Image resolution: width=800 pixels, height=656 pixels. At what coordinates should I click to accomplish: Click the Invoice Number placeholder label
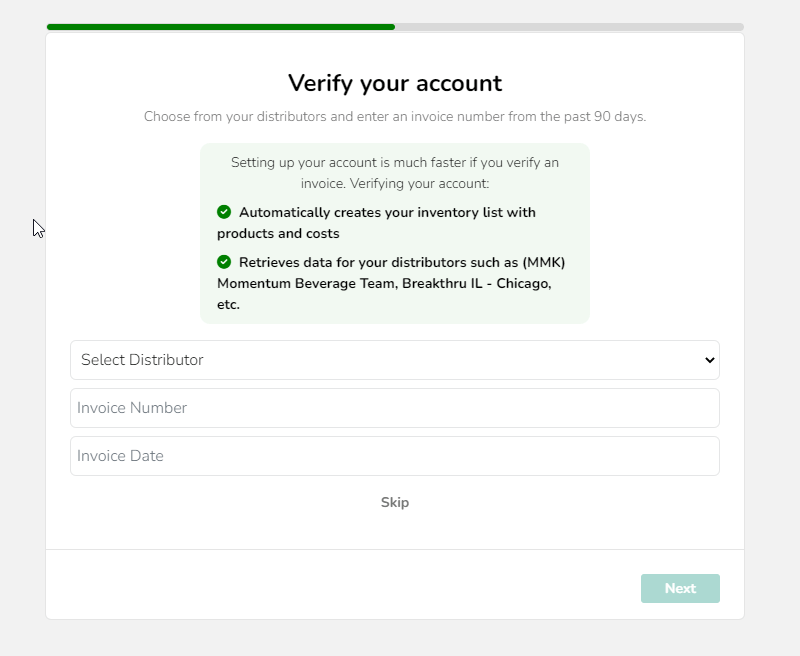[x=132, y=408]
